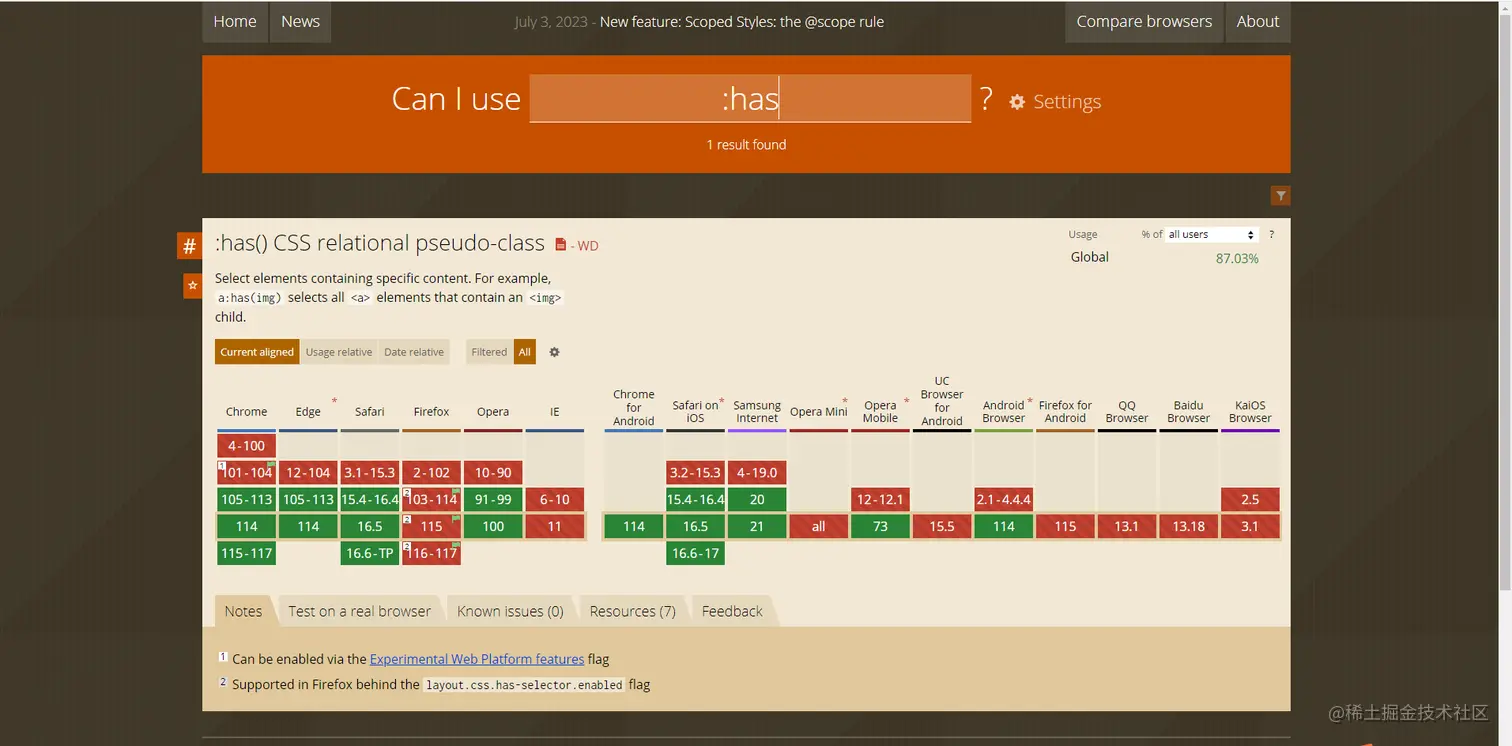Click the QQ Browser column header
Image resolution: width=1512 pixels, height=746 pixels.
tap(1127, 412)
